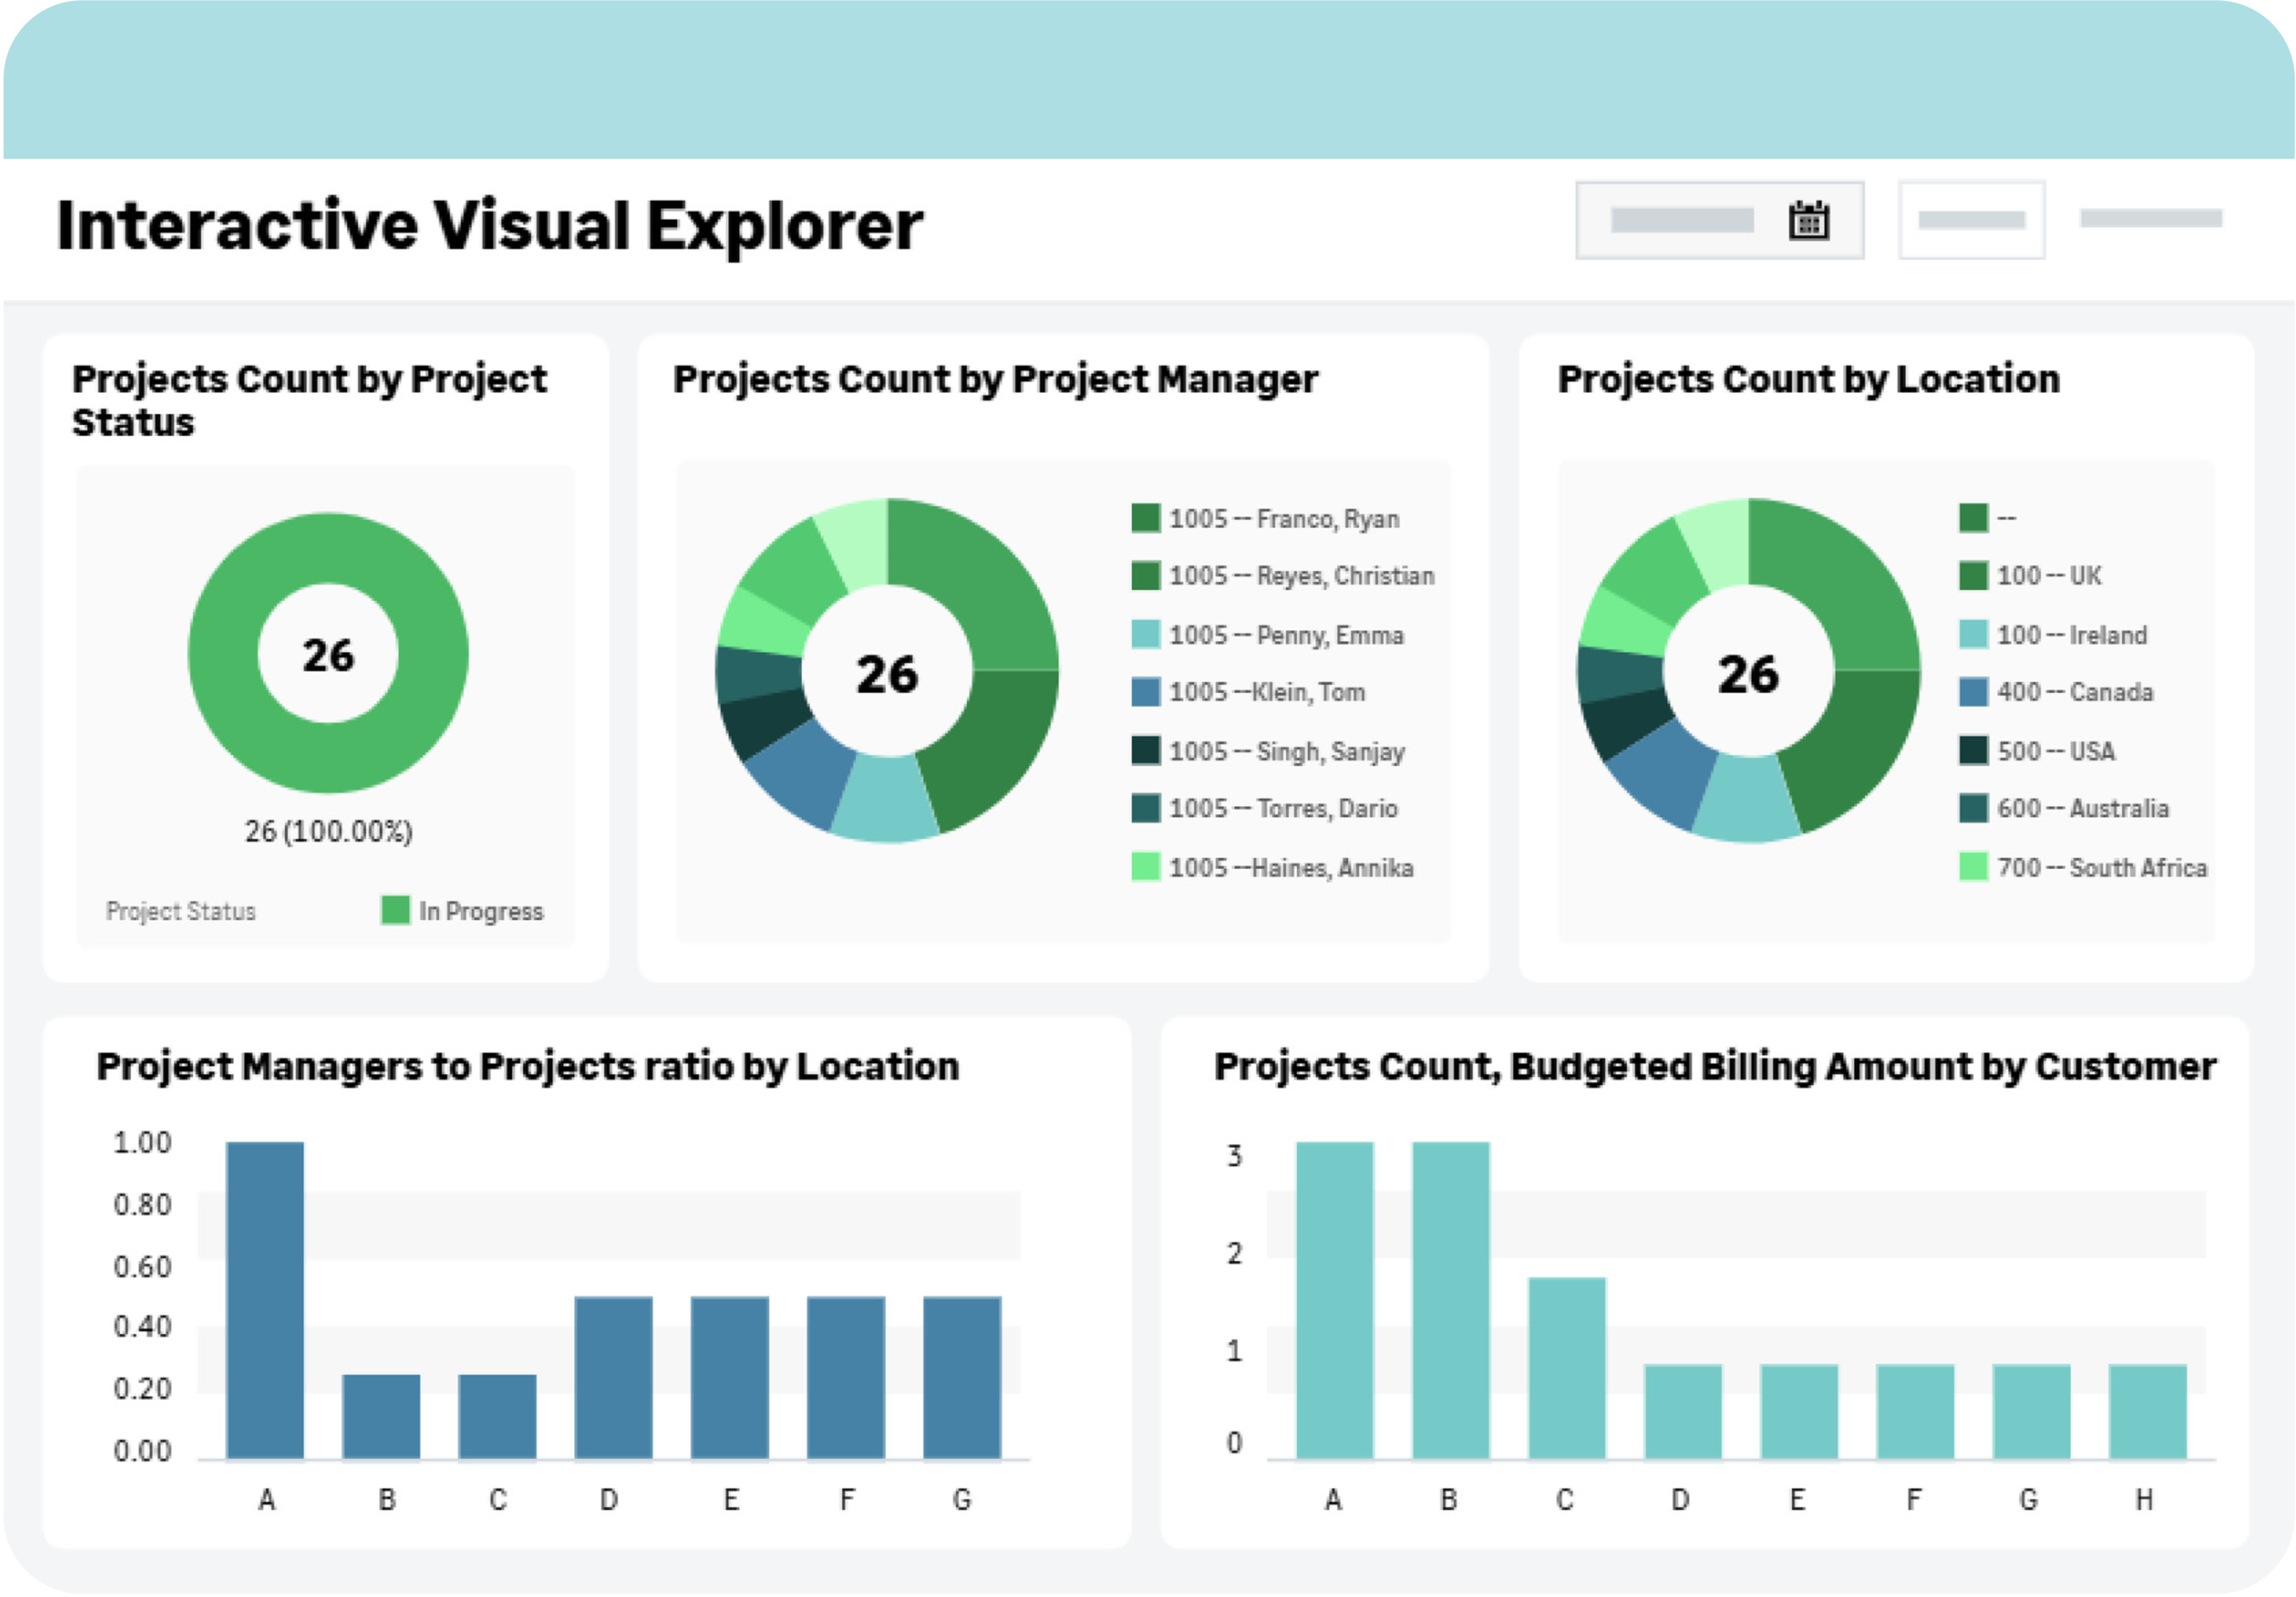Image resolution: width=2296 pixels, height=1597 pixels.
Task: Click bar E in the Customer chart
Action: pyautogui.click(x=1799, y=1412)
